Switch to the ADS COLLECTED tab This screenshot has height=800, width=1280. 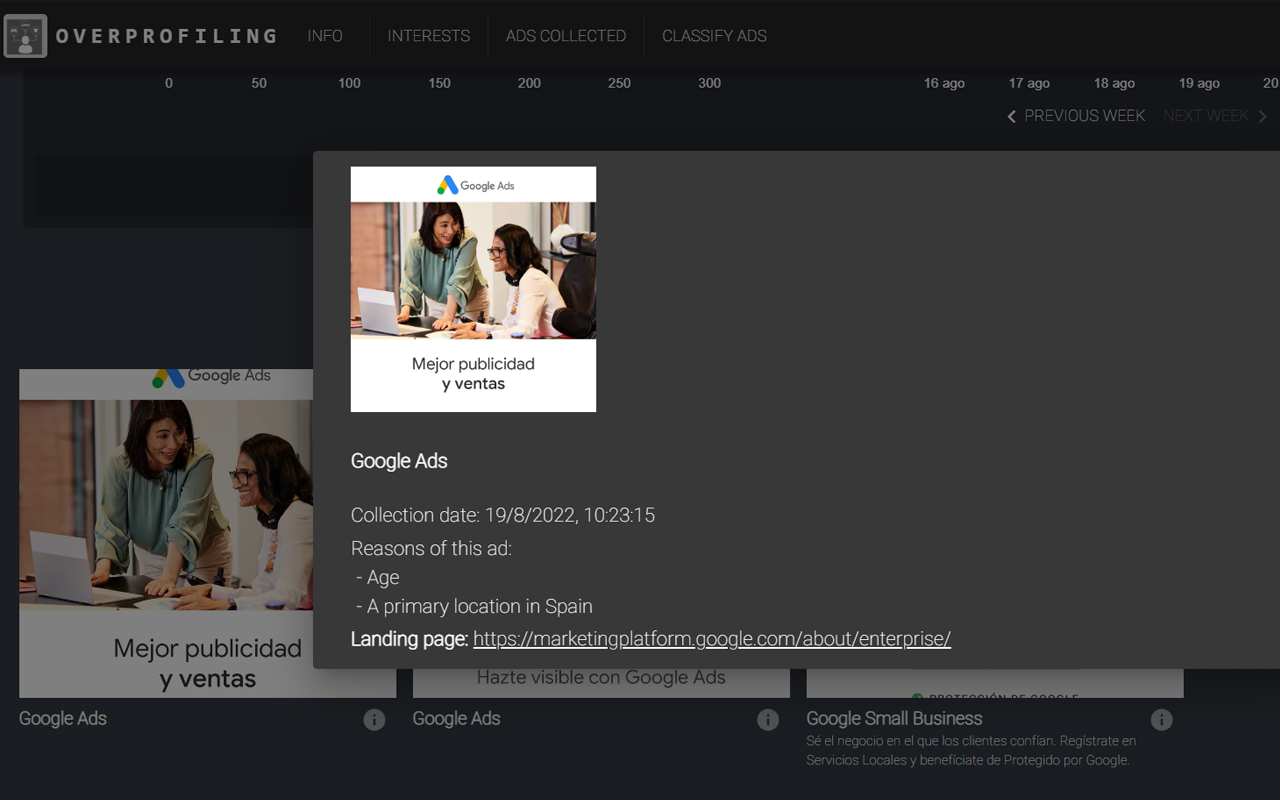pyautogui.click(x=566, y=36)
